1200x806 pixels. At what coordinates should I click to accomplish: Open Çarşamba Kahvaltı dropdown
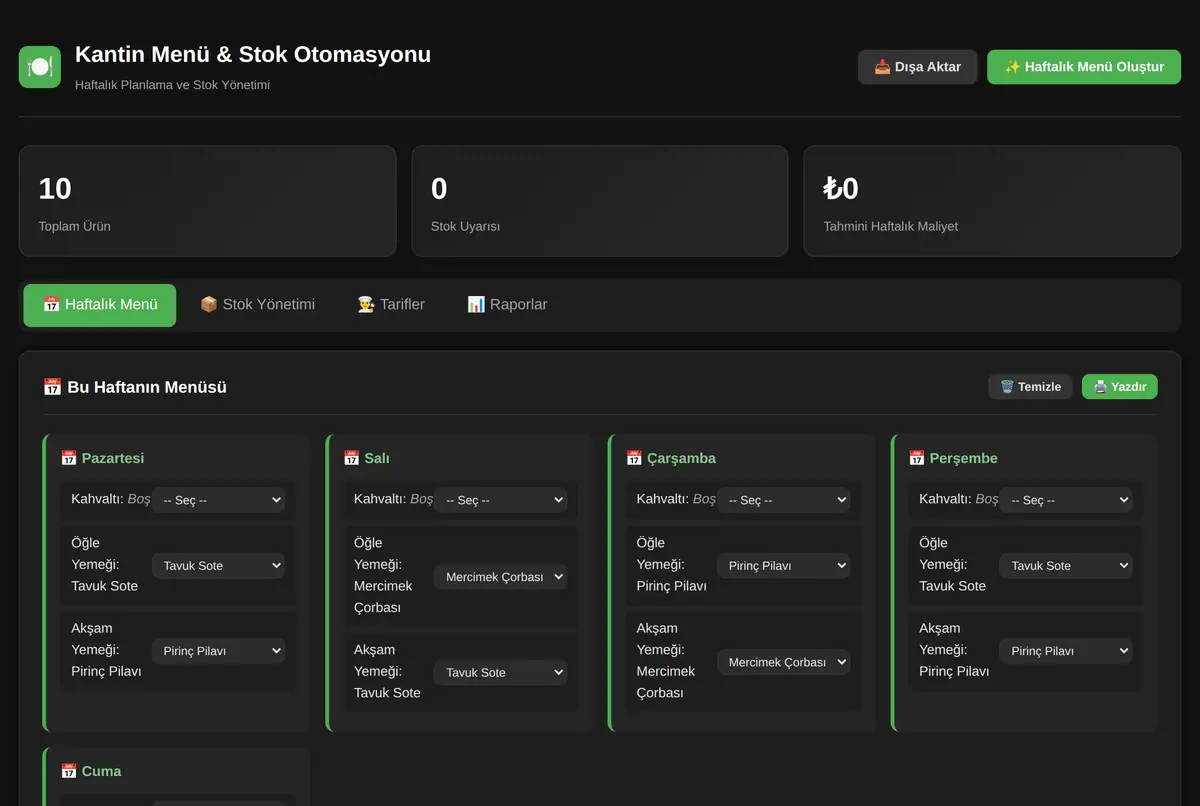pos(783,500)
